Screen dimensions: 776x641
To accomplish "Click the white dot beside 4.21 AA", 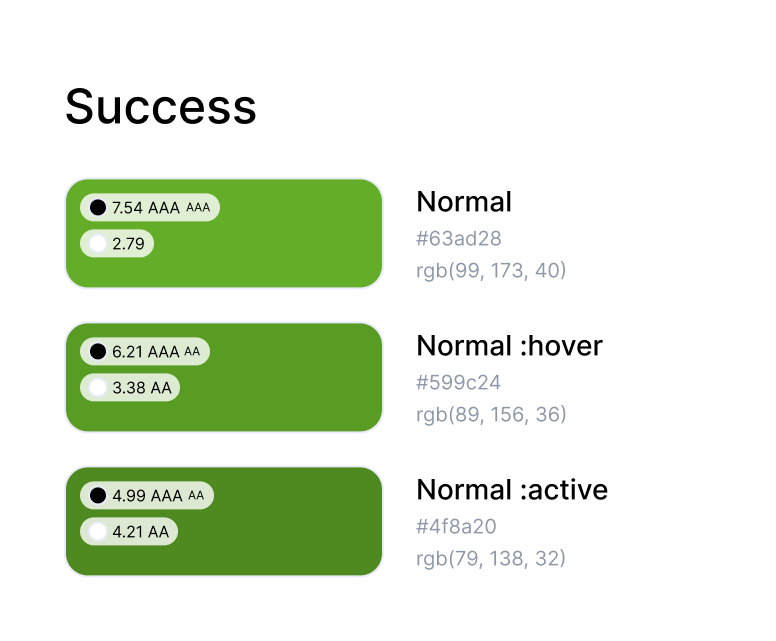I will [x=97, y=531].
